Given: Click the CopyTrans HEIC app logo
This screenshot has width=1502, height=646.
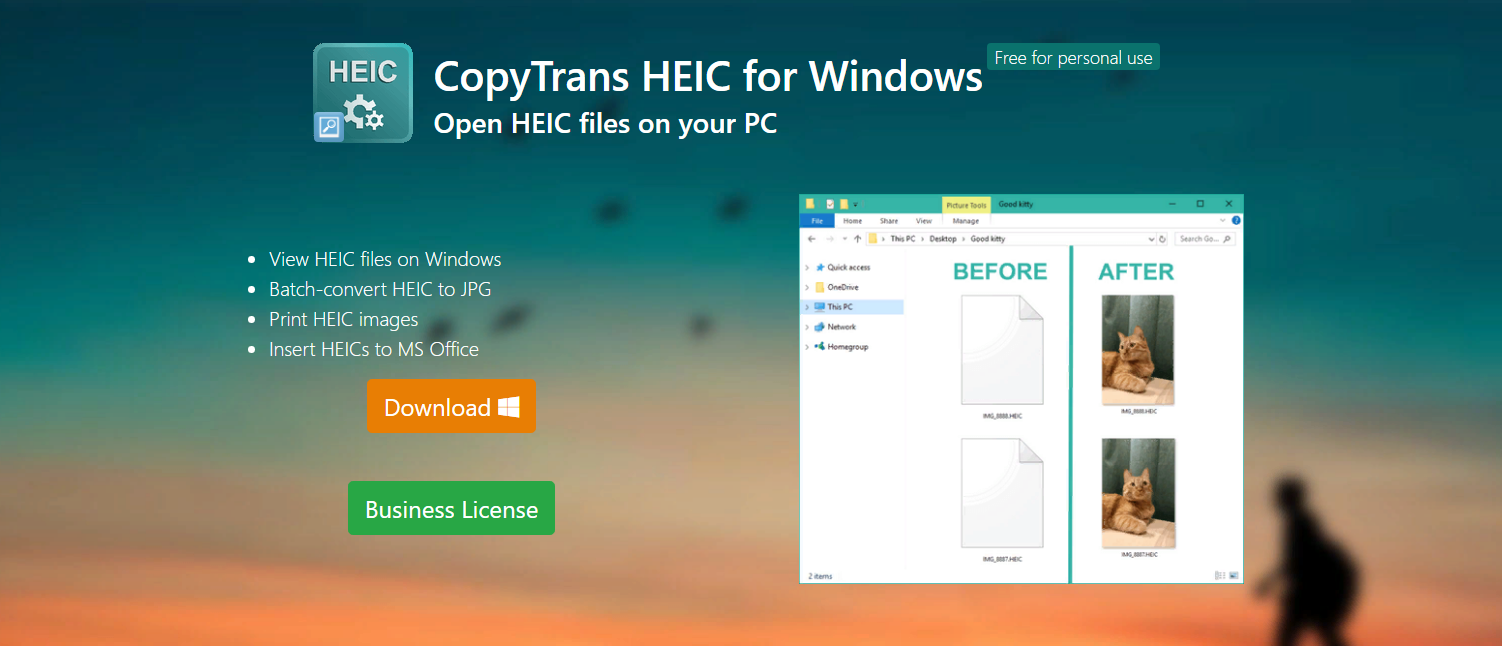Looking at the screenshot, I should pos(363,93).
